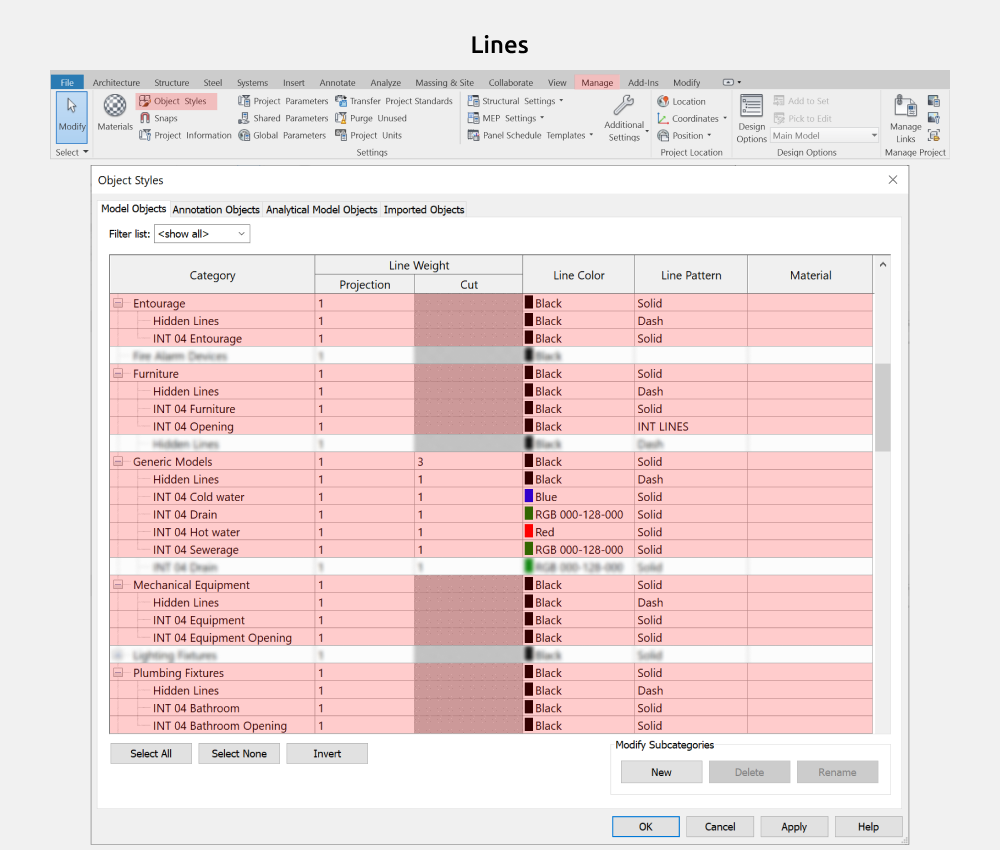Click the Select All button
1000x850 pixels.
[x=151, y=754]
